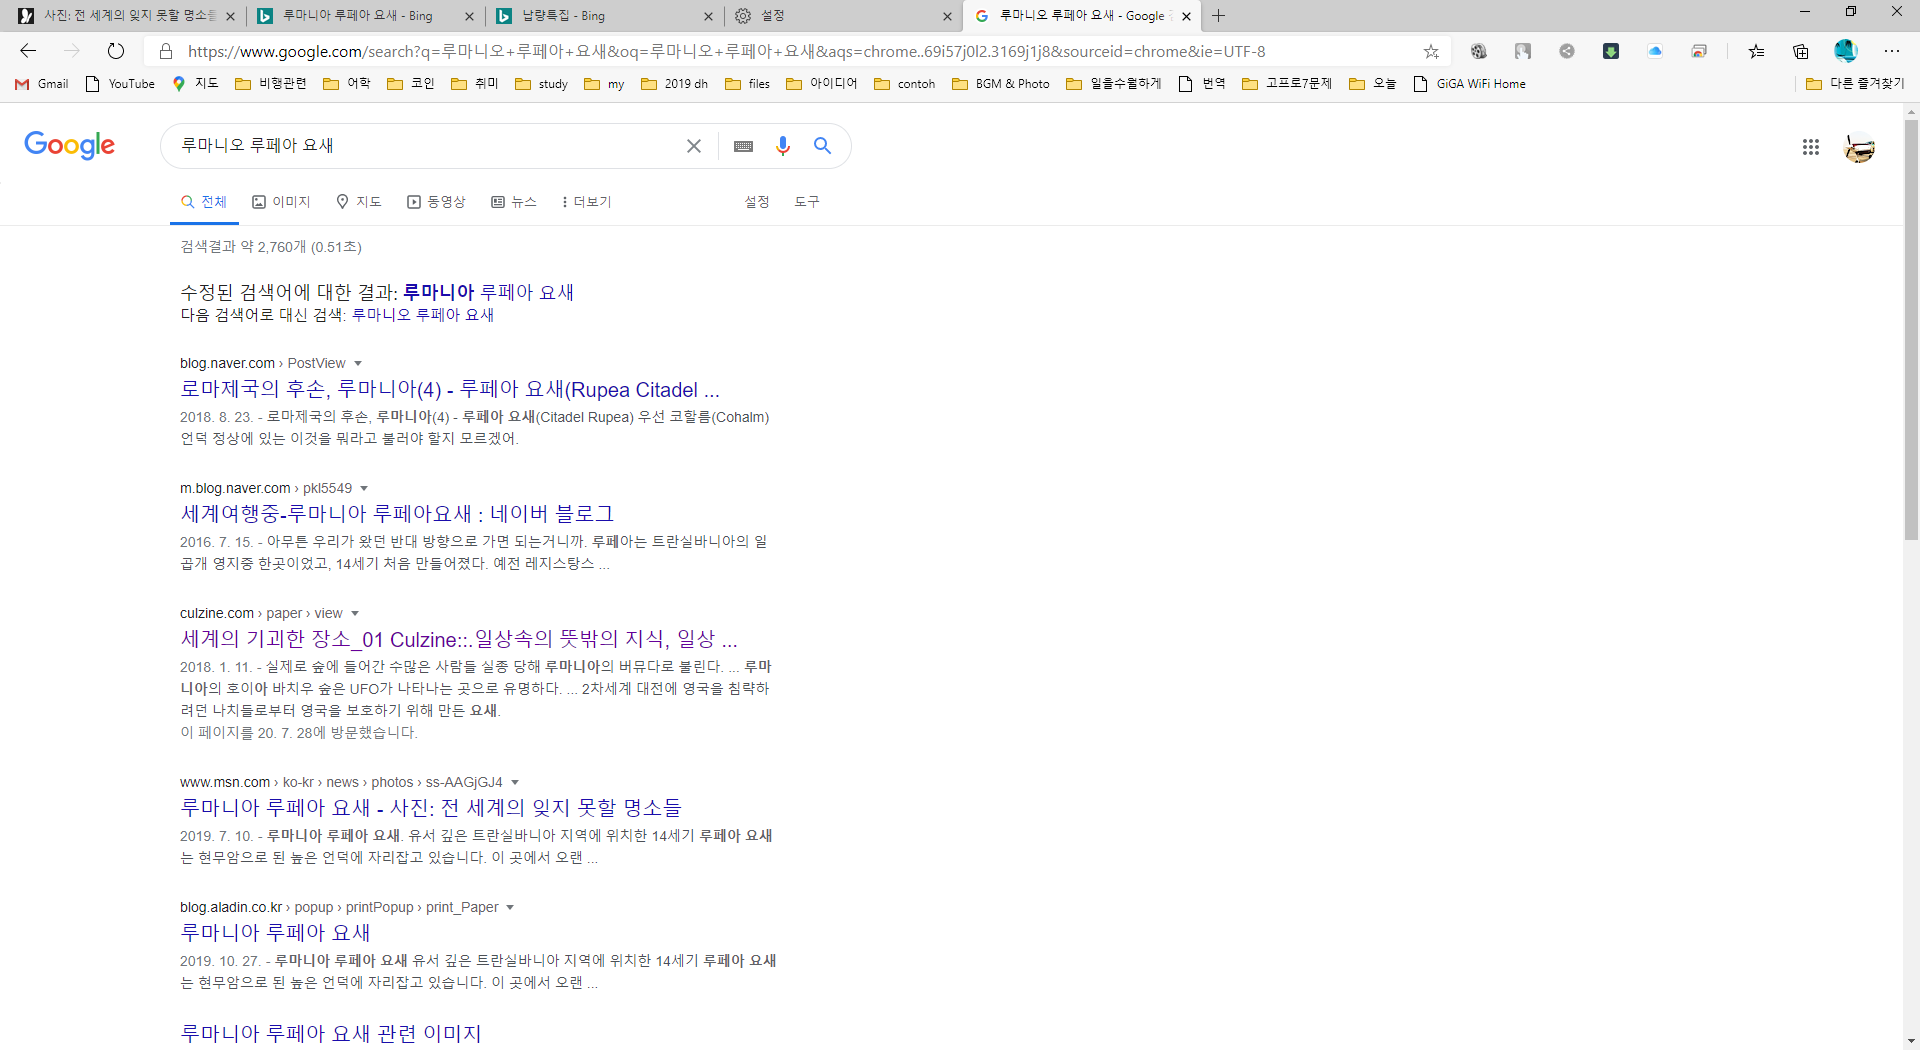Select the 전체 search tab
This screenshot has width=1920, height=1050.
(x=204, y=202)
